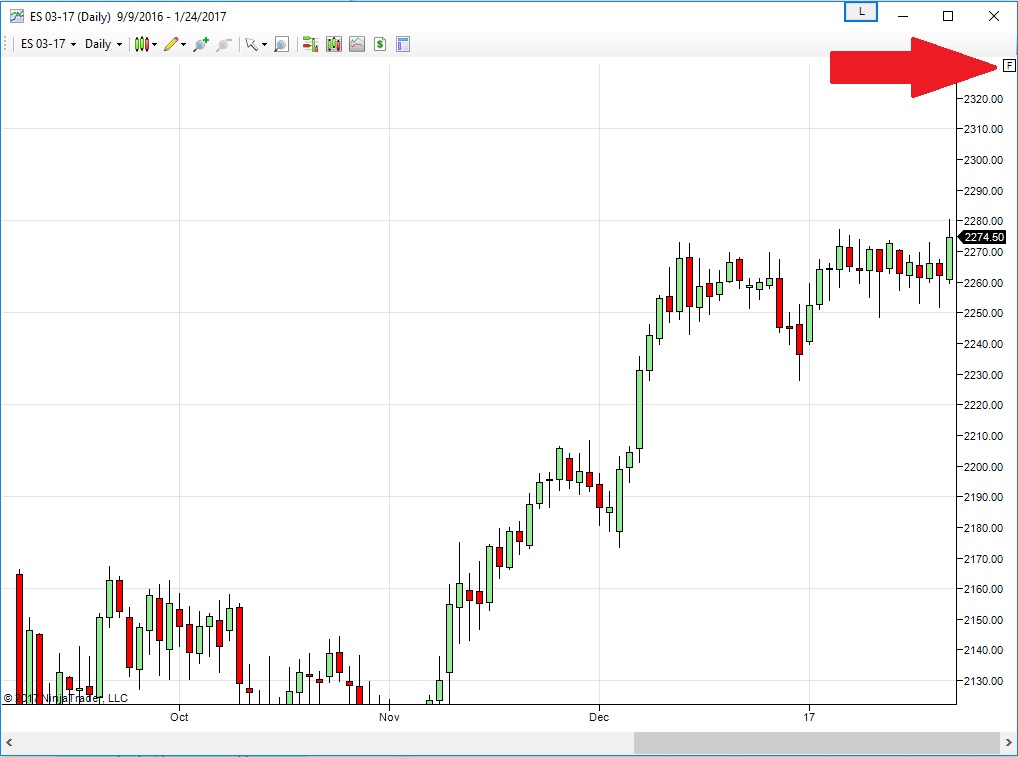Click the zoom in magnifier icon
Image resolution: width=1018 pixels, height=757 pixels.
coord(201,44)
